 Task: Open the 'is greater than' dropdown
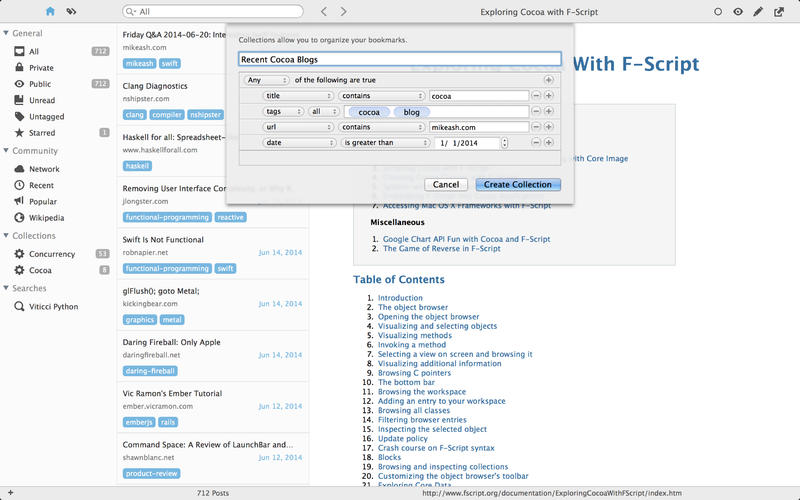tap(385, 142)
